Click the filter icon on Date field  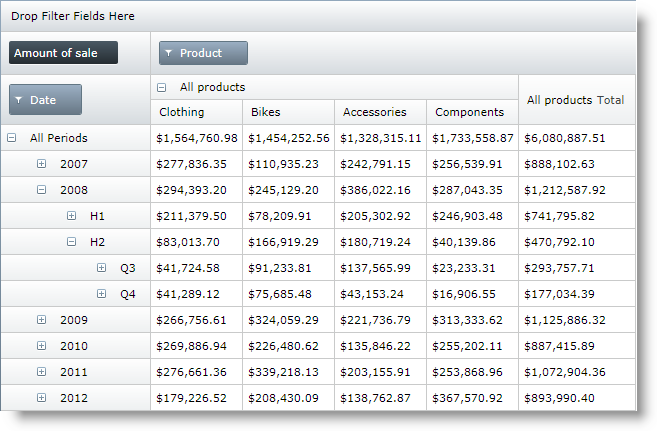tap(19, 100)
